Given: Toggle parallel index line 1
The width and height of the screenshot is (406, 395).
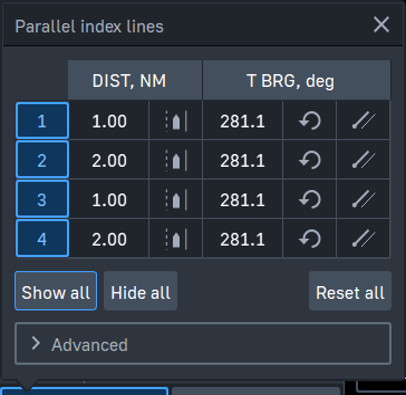Looking at the screenshot, I should pyautogui.click(x=42, y=121).
